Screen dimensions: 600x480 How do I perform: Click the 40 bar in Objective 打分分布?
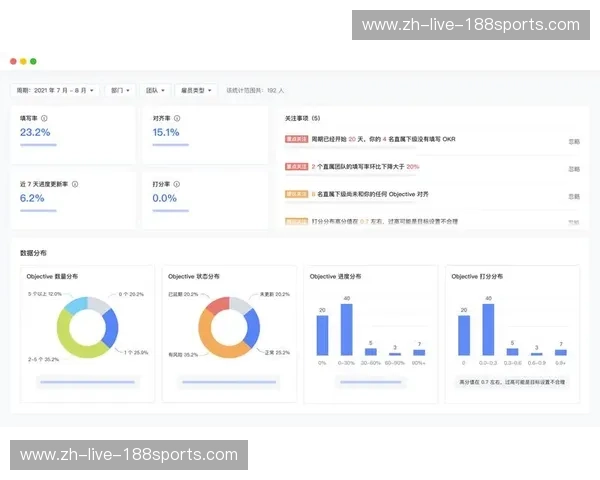coord(488,328)
